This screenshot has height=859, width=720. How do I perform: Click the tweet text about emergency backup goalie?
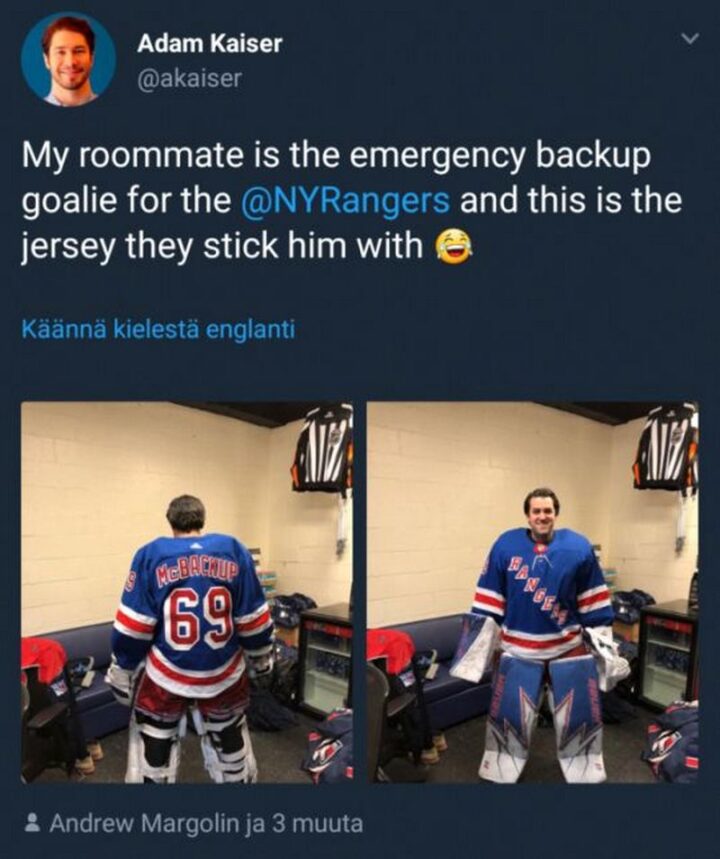pos(351,201)
